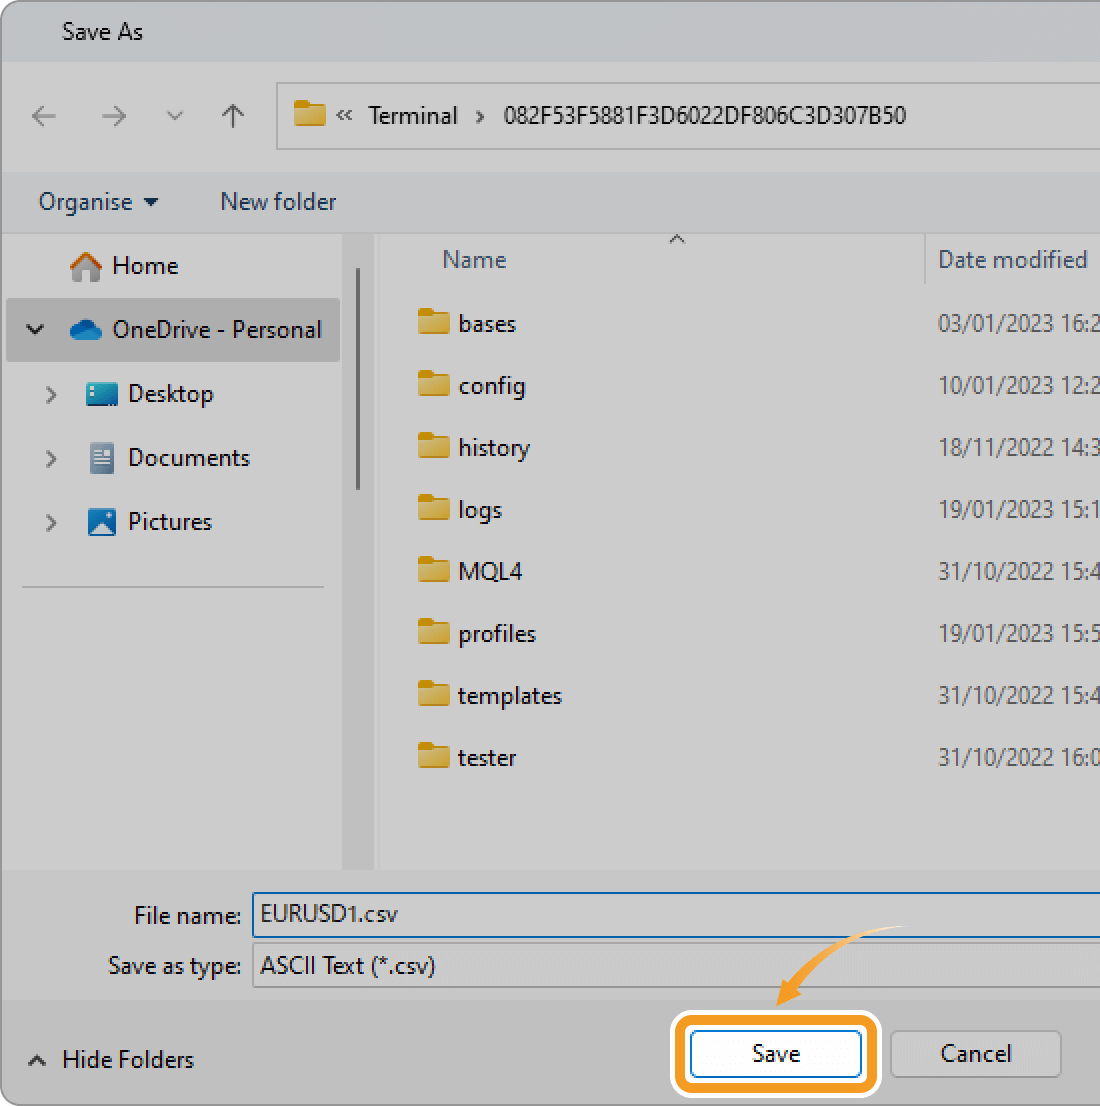Open the recent locations dropdown chevron
The width and height of the screenshot is (1100, 1106).
(174, 116)
